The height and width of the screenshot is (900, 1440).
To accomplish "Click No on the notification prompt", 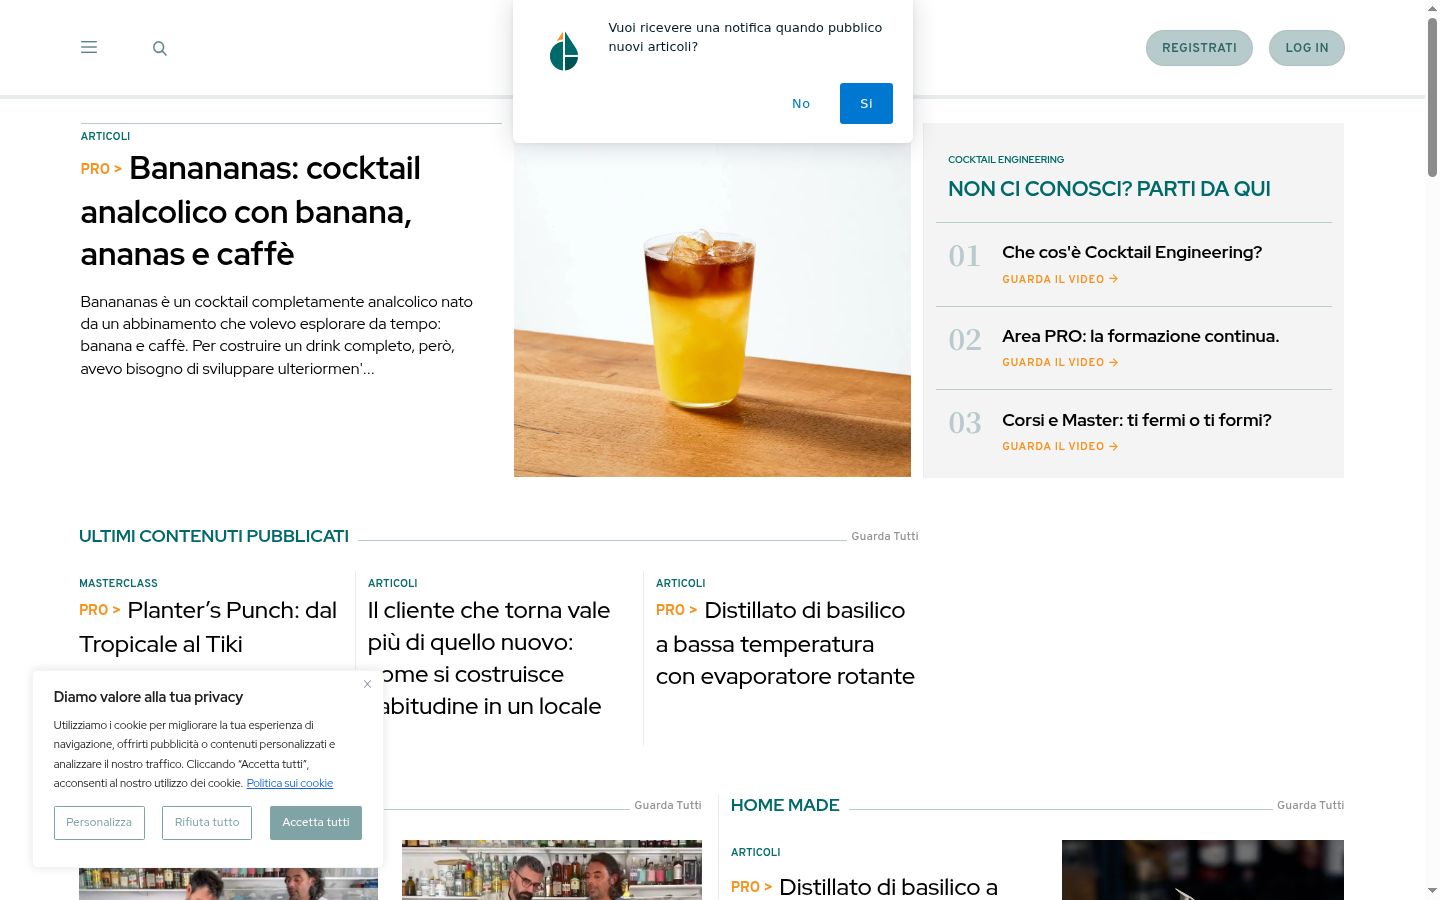I will [801, 103].
